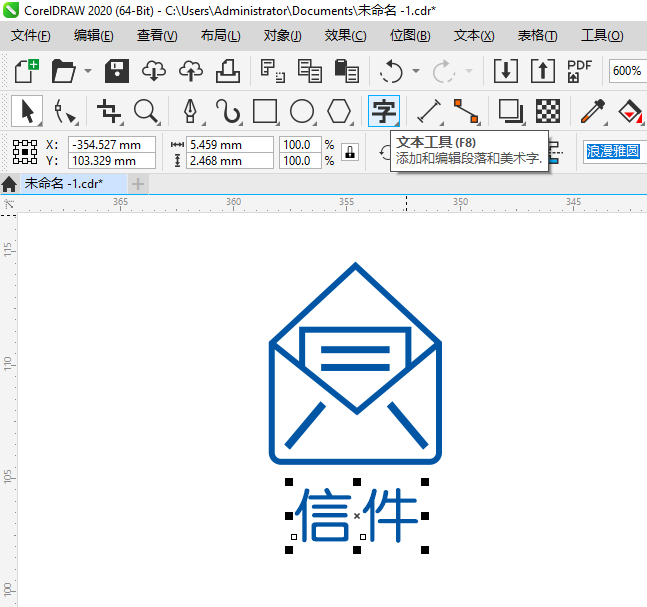The height and width of the screenshot is (607, 647).
Task: Click the font name box 浪漫雅圆
Action: point(614,151)
